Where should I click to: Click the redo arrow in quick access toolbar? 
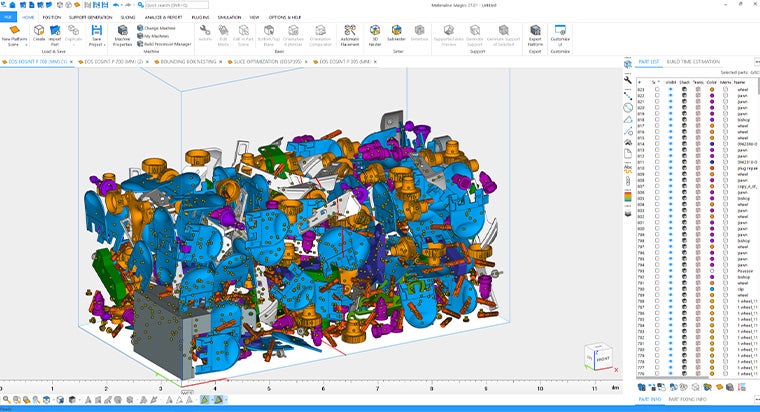pos(128,5)
